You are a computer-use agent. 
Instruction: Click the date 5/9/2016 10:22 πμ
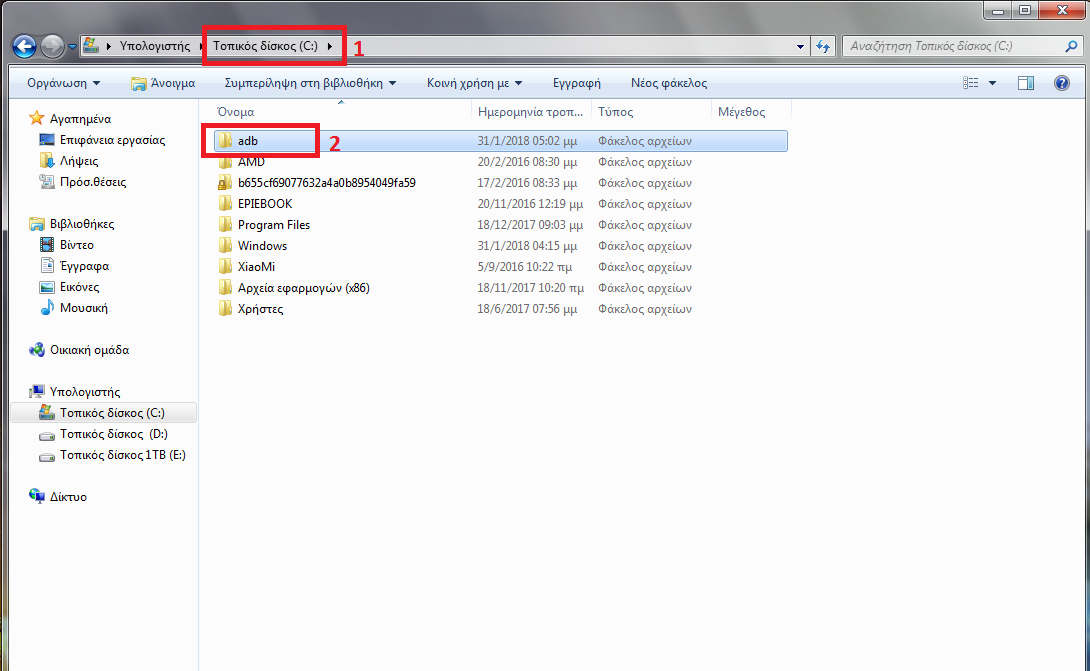point(525,266)
